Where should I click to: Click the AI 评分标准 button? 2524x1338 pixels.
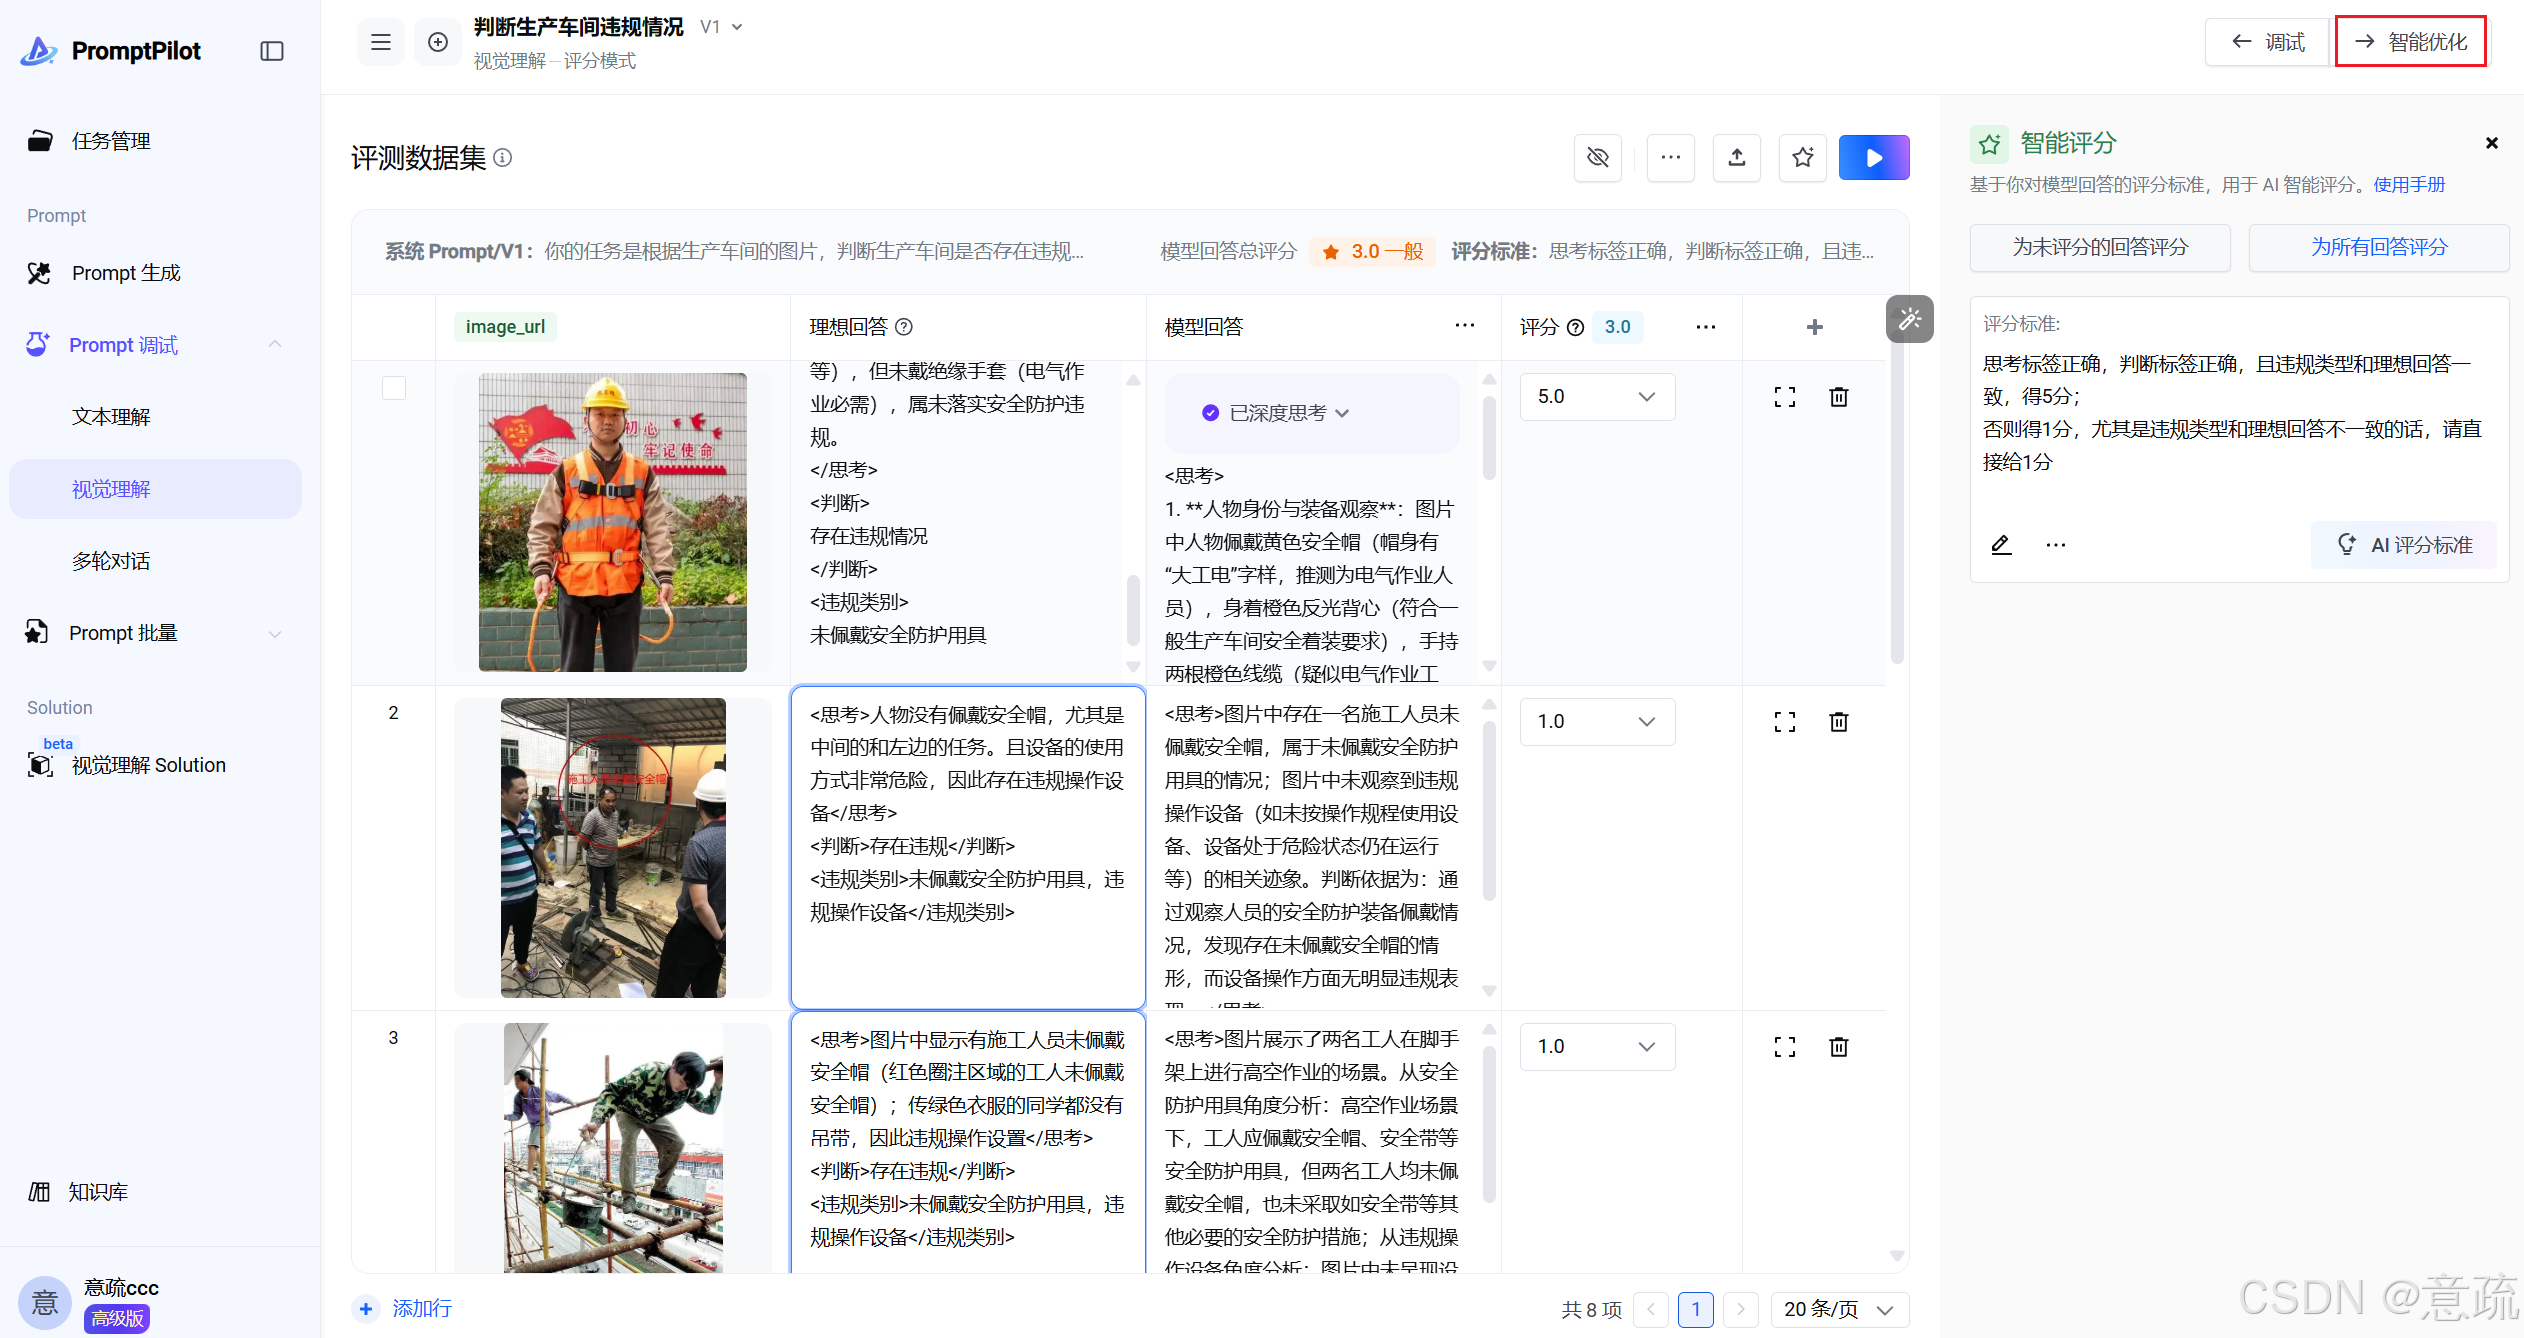click(x=2403, y=545)
